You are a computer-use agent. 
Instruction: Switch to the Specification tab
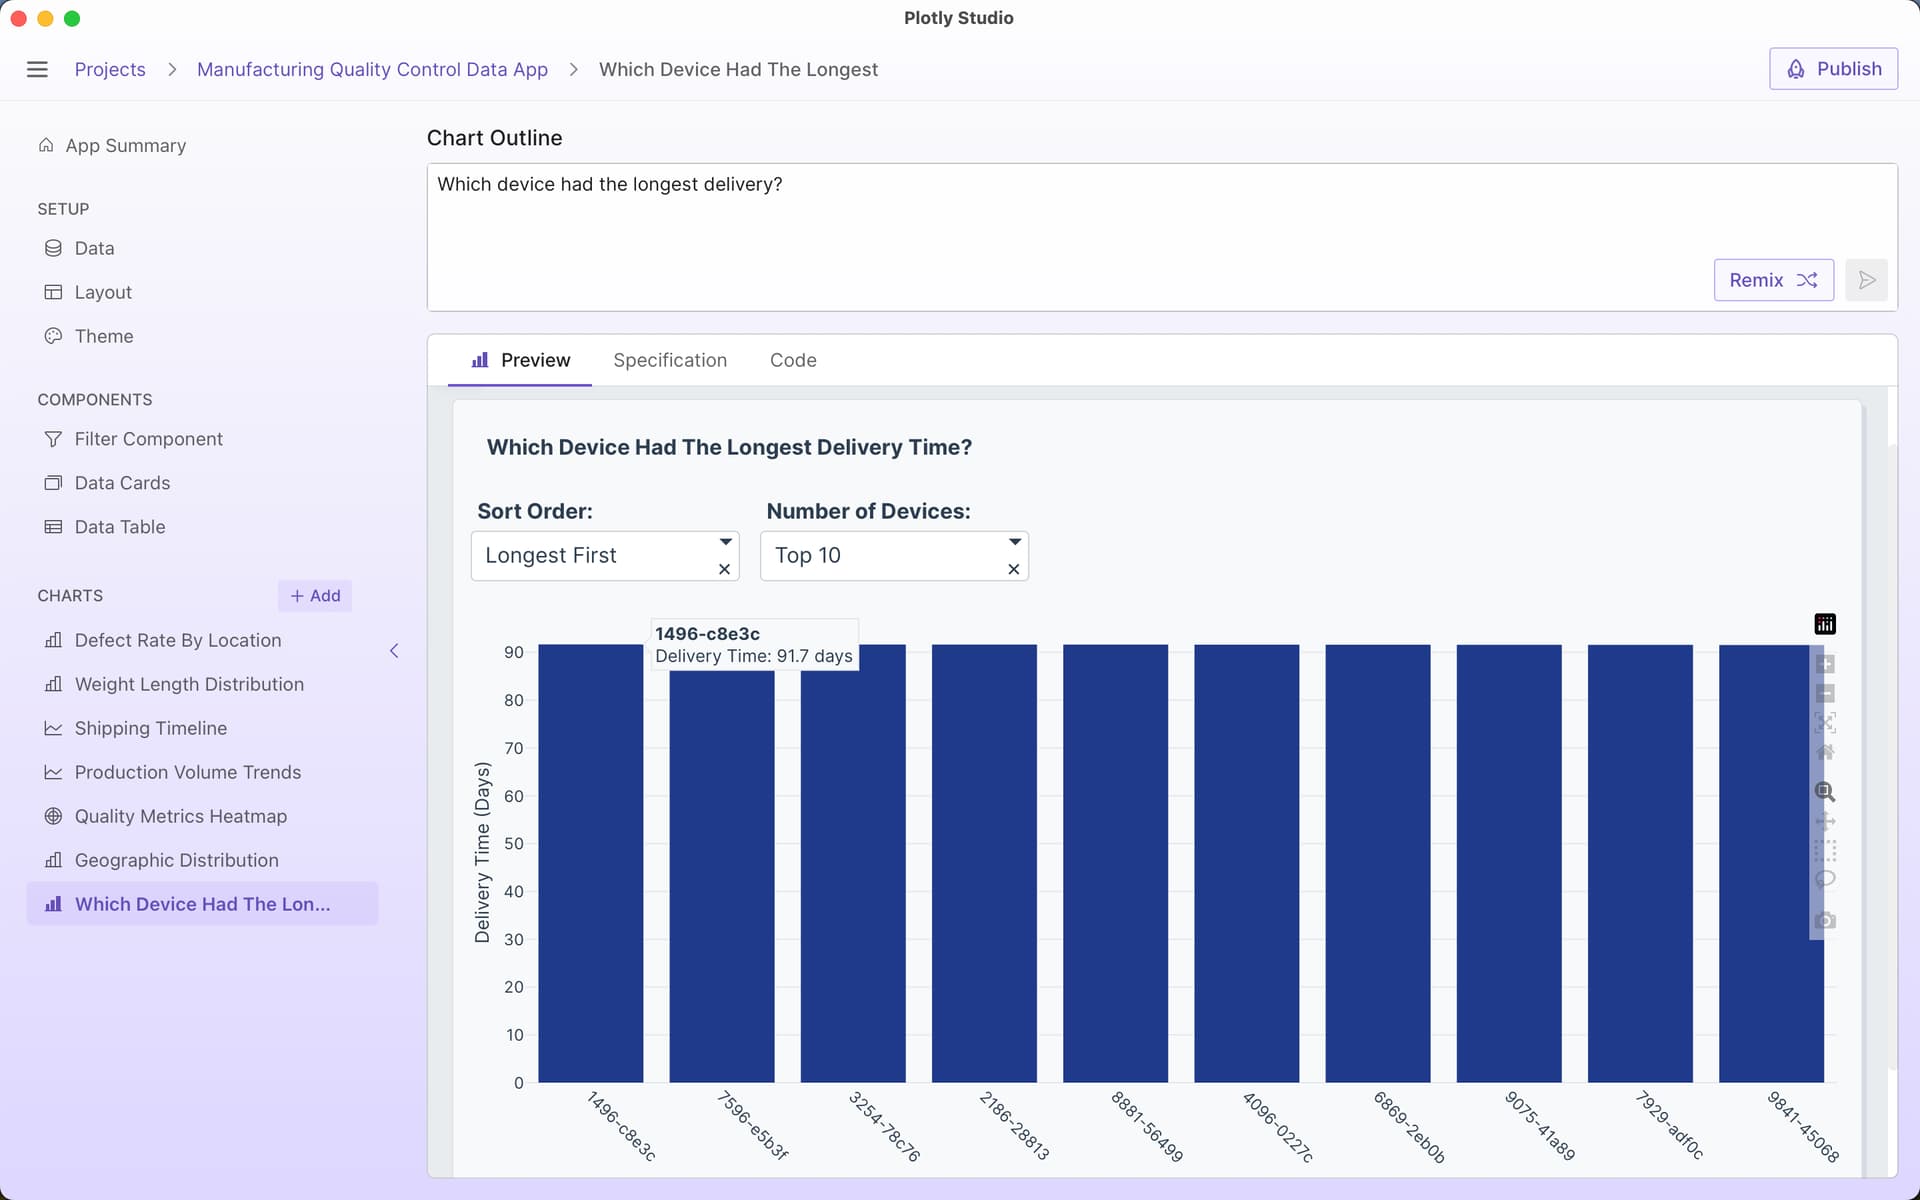[669, 360]
